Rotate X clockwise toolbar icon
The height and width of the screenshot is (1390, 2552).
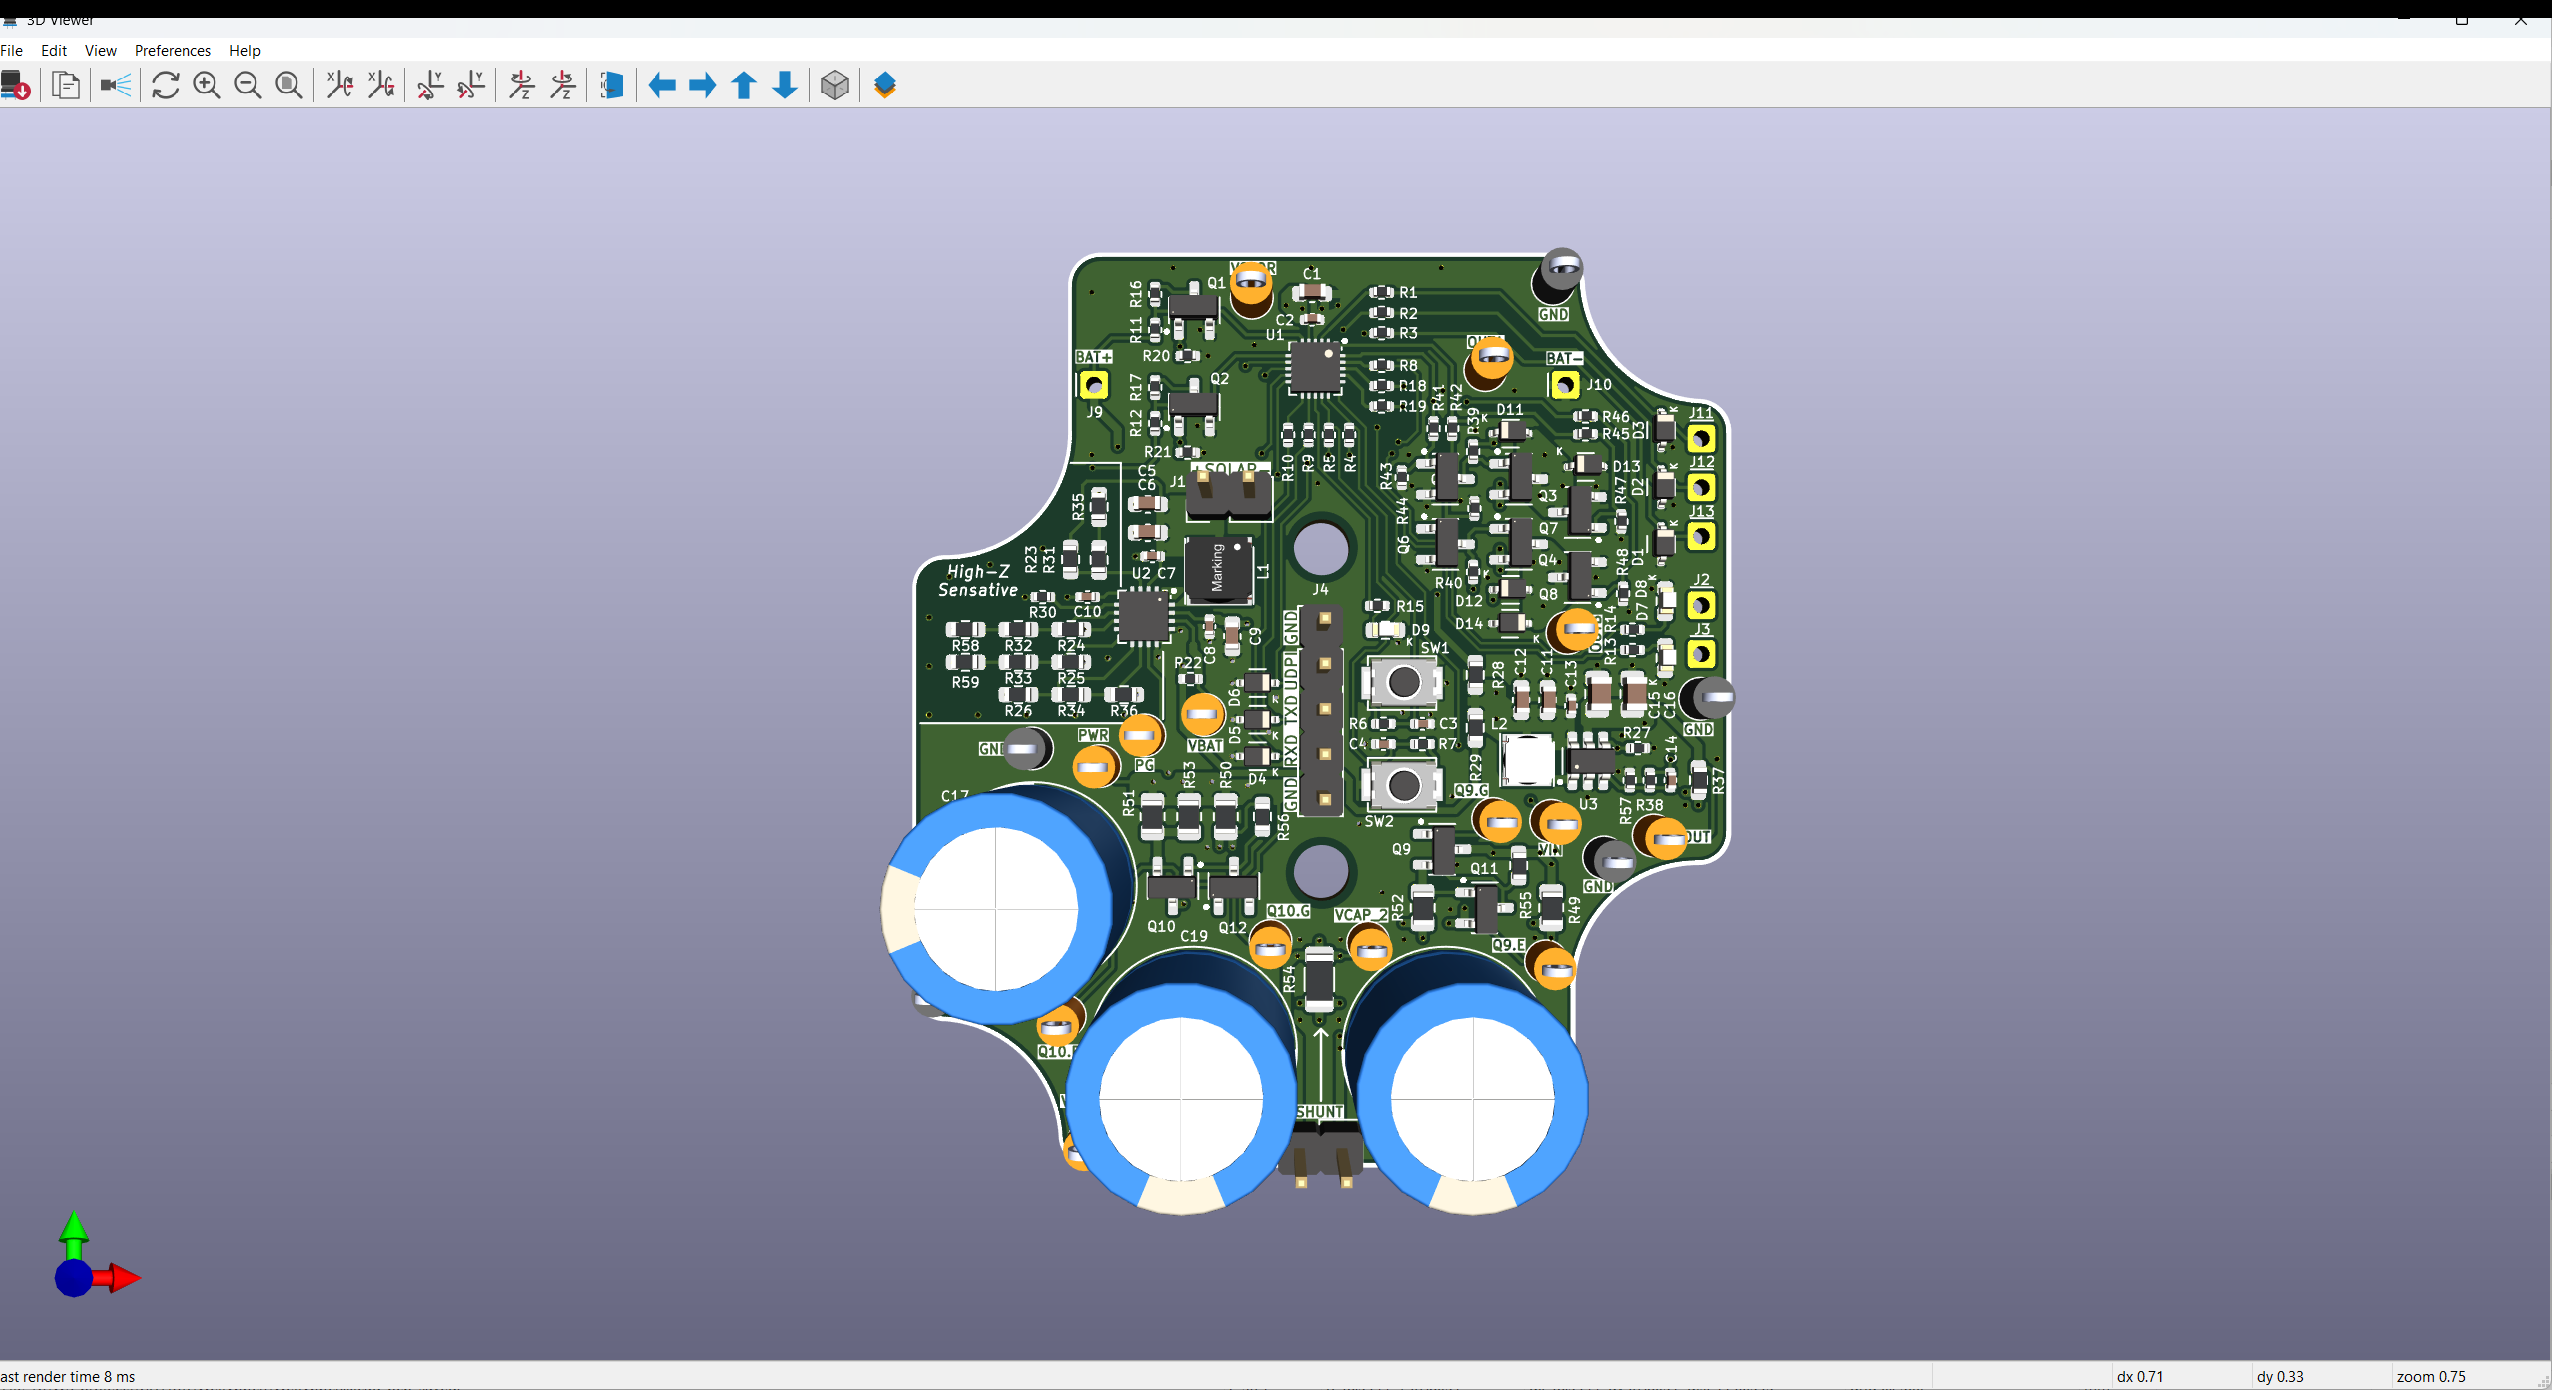click(x=339, y=86)
